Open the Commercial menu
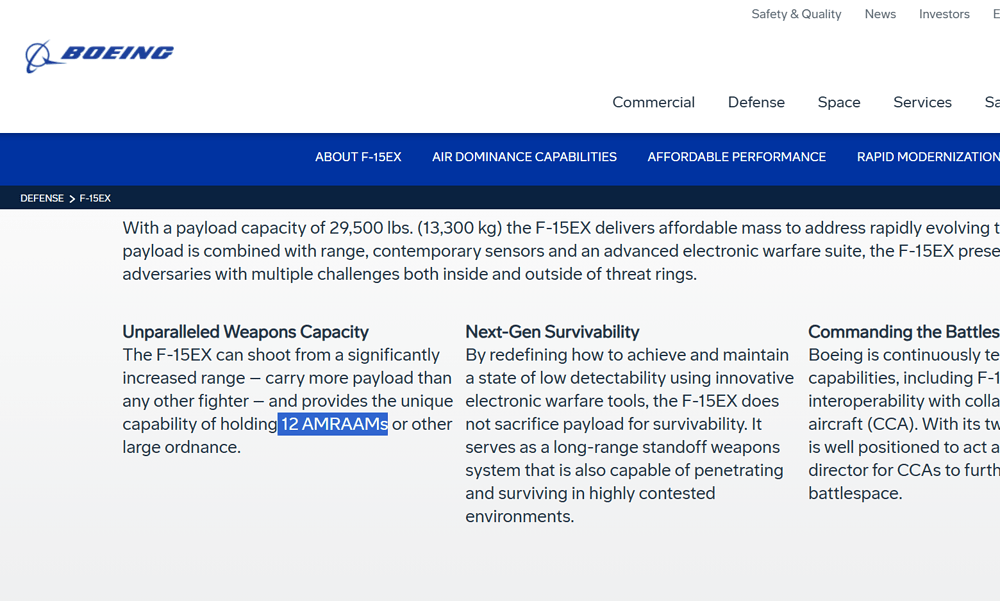Image resolution: width=1000 pixels, height=601 pixels. click(653, 102)
